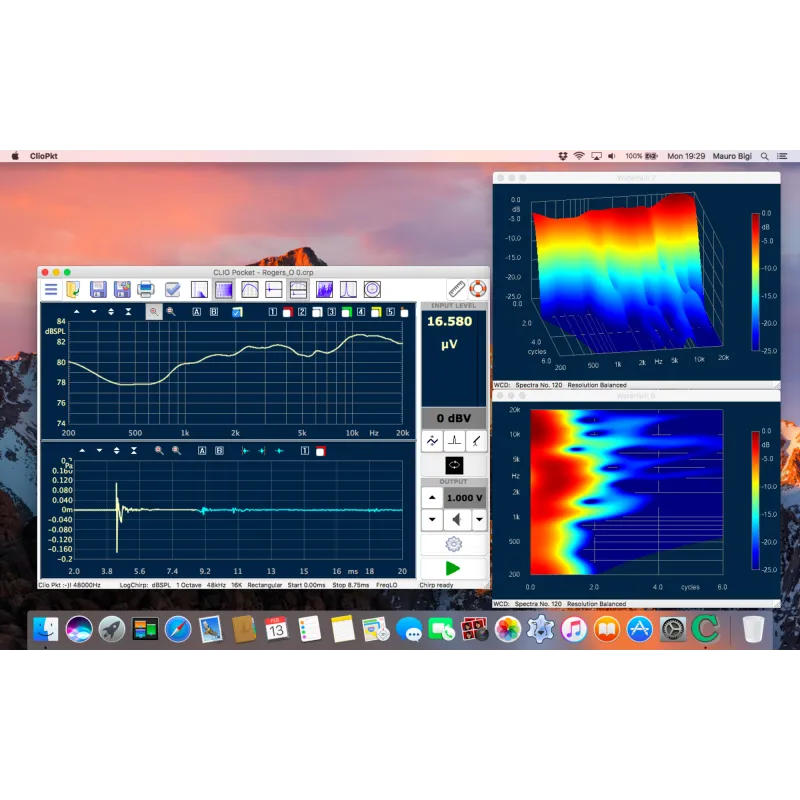
Task: Click first zoom magnifier in impulse graph
Action: point(159,451)
